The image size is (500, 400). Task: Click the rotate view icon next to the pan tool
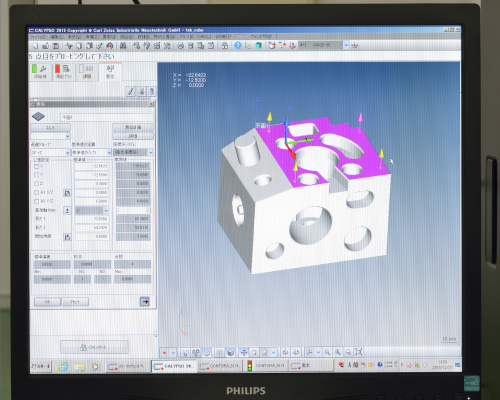(254, 352)
